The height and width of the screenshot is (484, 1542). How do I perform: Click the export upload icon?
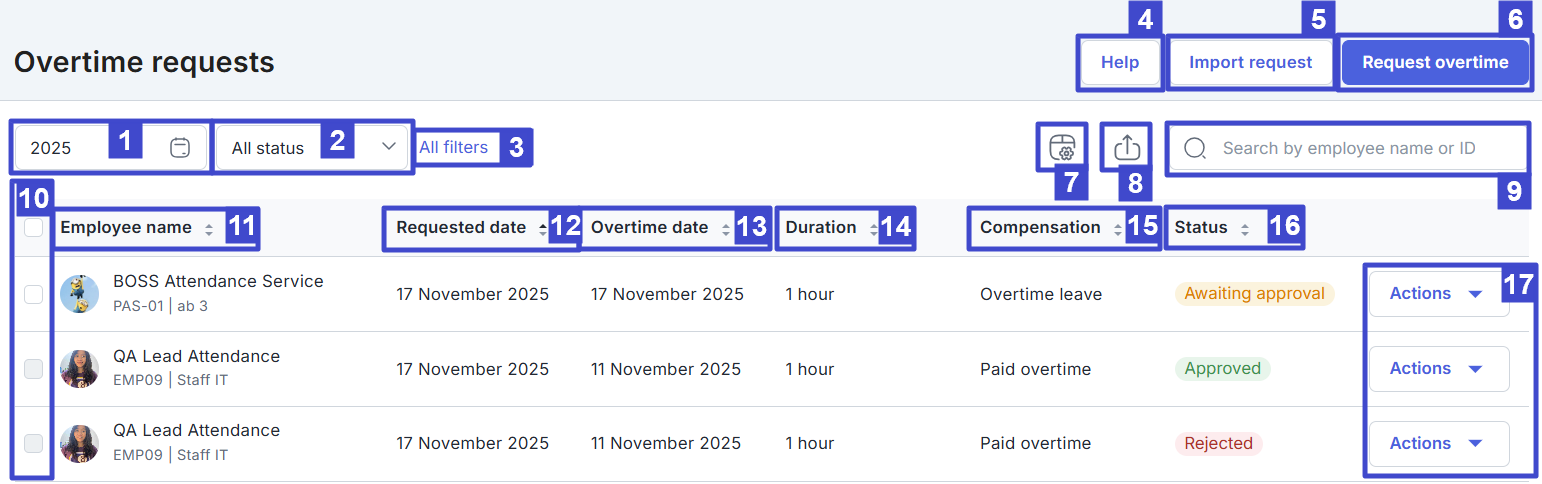(1127, 148)
